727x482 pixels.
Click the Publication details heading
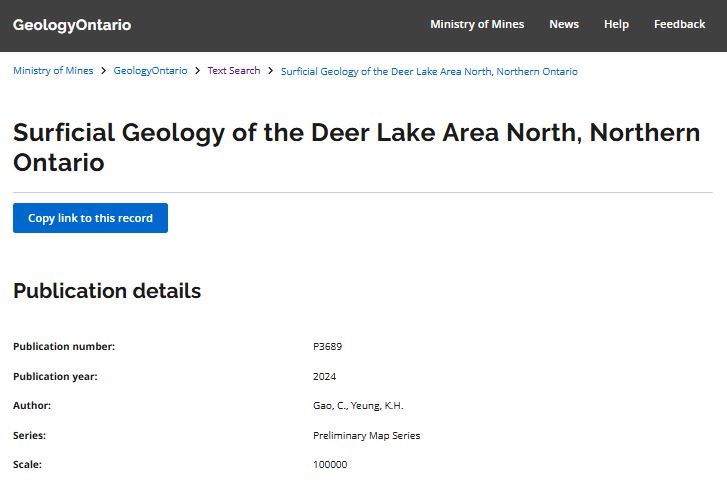[x=107, y=291]
